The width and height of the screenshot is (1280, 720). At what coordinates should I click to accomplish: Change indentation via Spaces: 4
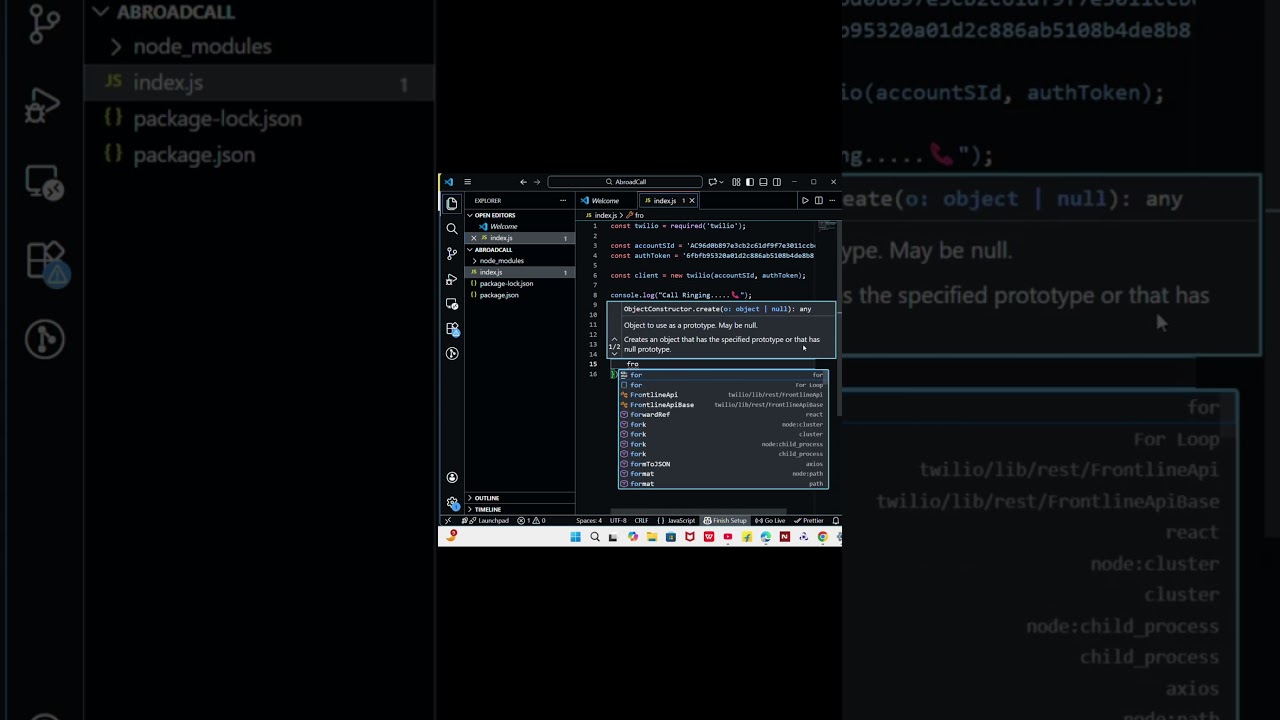click(589, 521)
